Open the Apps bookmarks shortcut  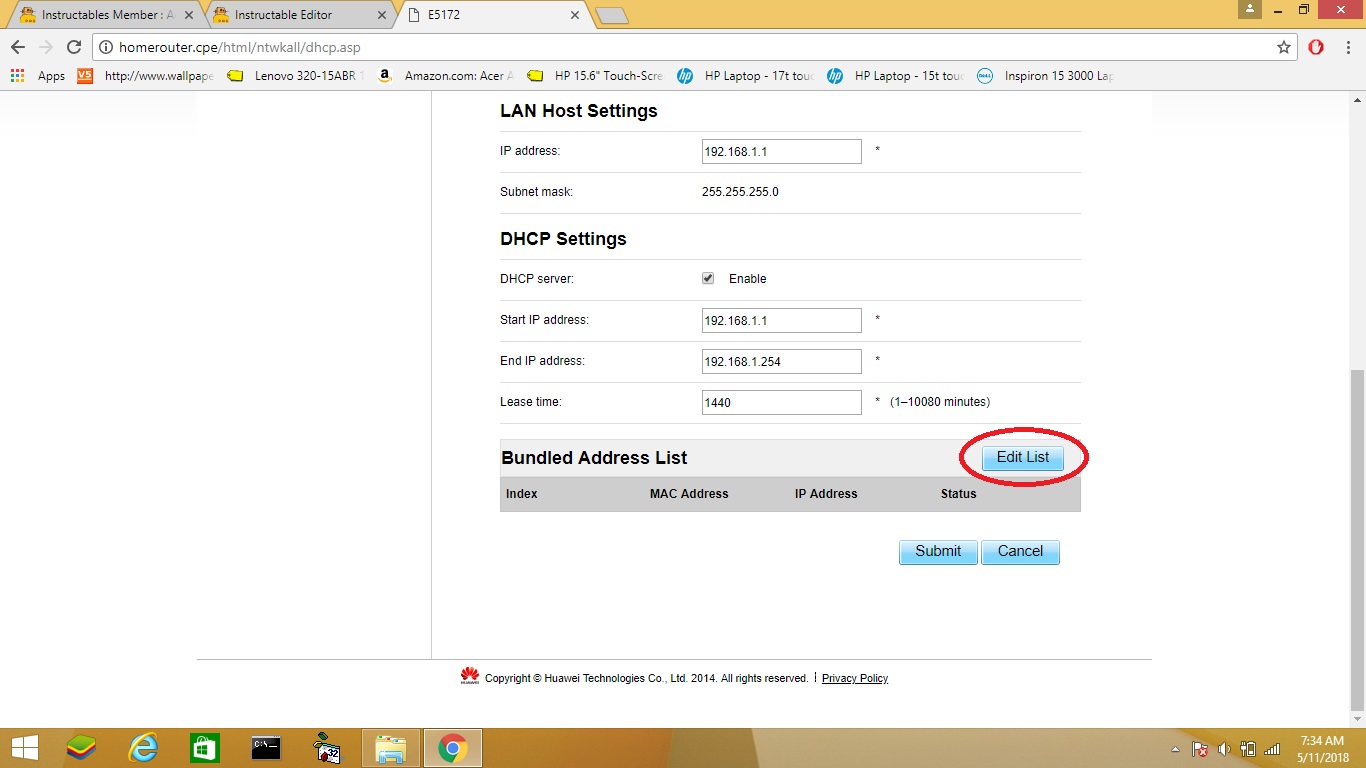(x=38, y=76)
